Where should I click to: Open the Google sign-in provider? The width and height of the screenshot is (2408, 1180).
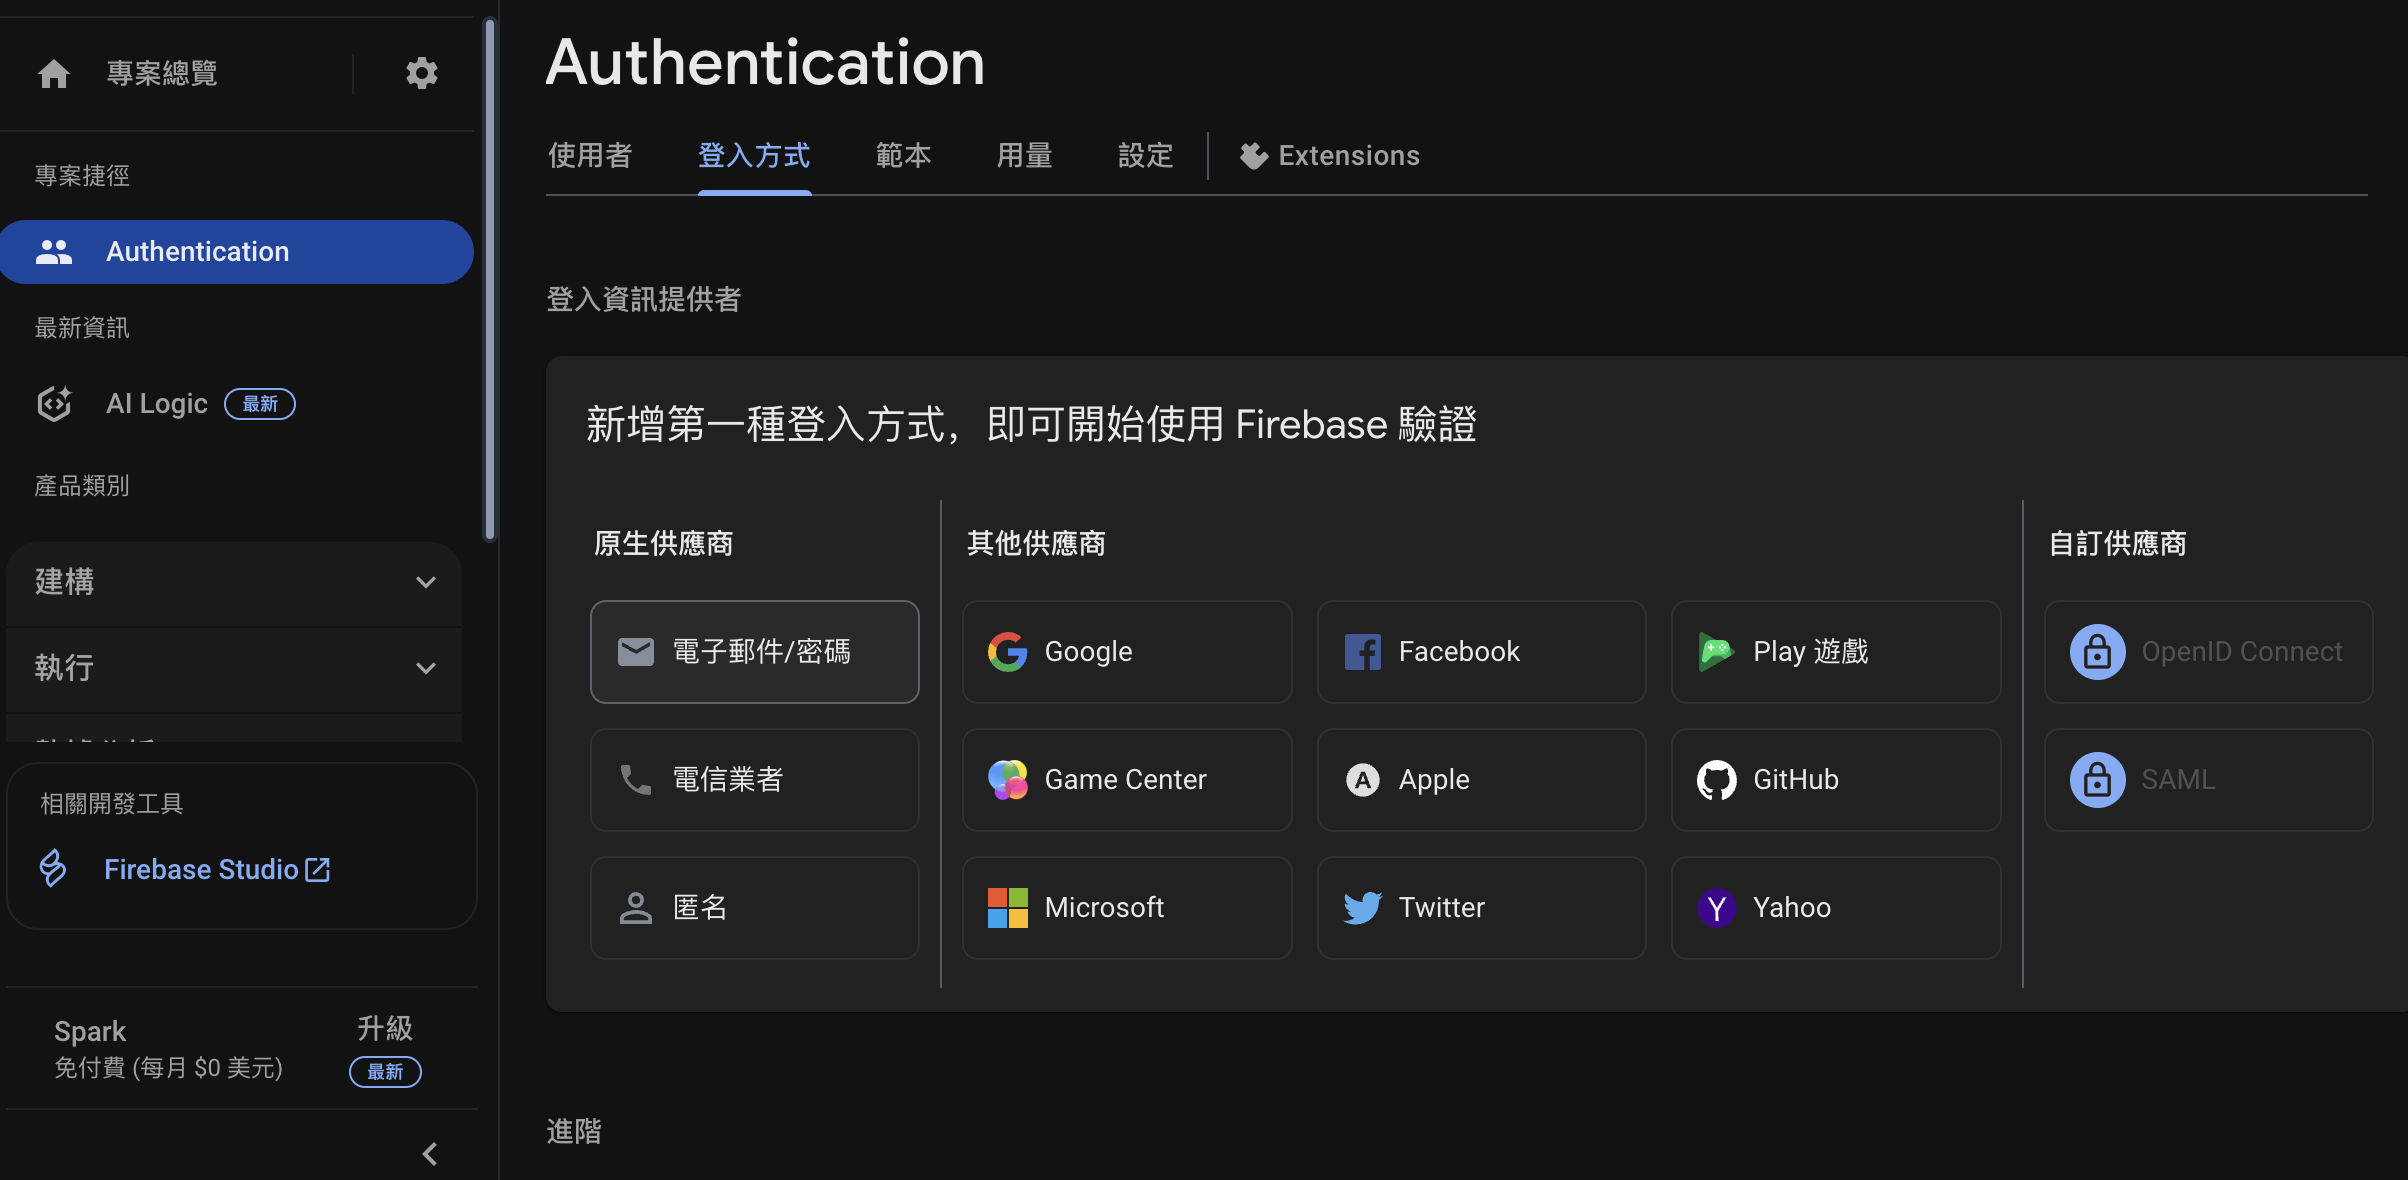[1126, 652]
